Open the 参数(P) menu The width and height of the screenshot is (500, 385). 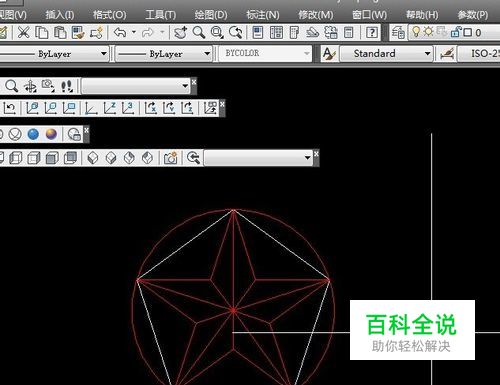click(x=473, y=15)
